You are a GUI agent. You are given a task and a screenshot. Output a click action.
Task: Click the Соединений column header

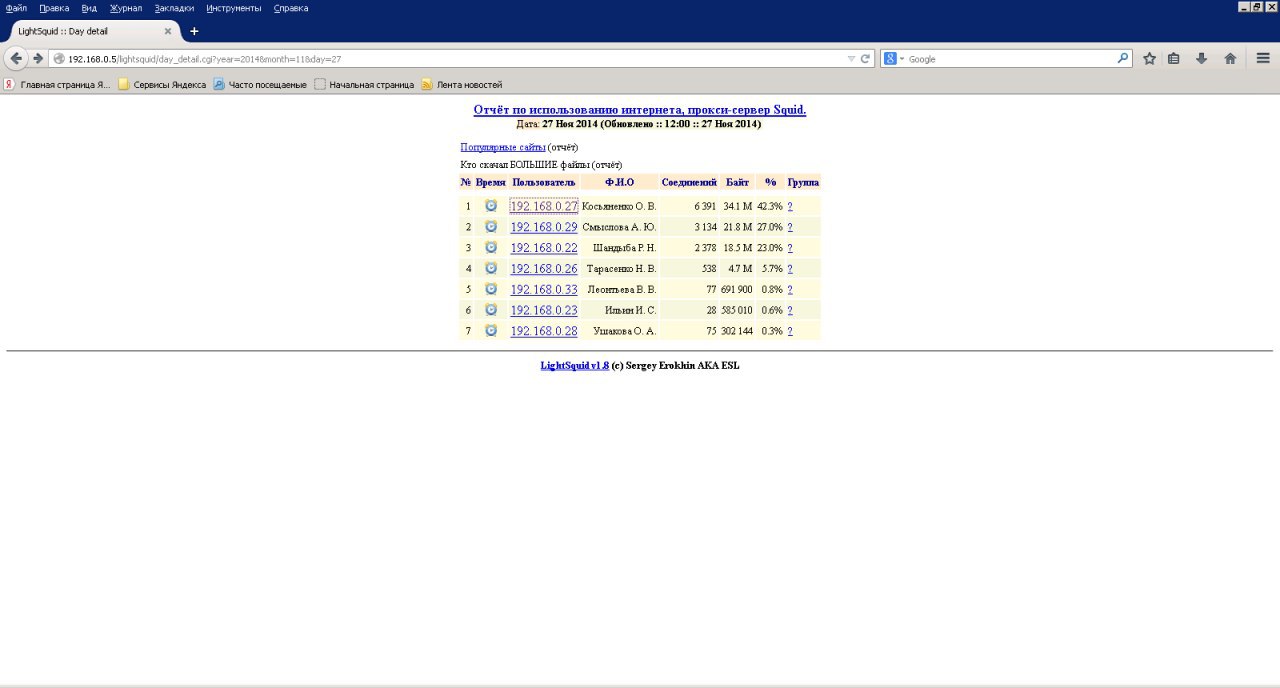(689, 182)
